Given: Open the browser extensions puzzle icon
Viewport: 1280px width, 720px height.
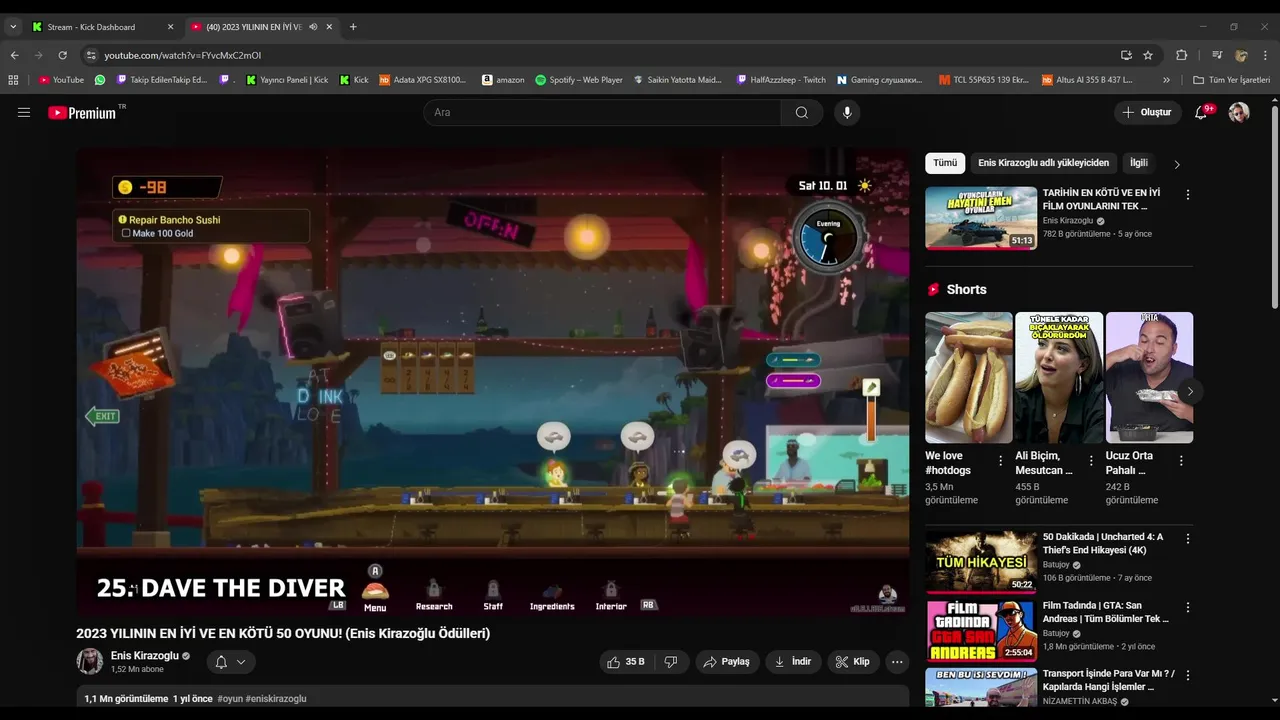Looking at the screenshot, I should (x=1181, y=55).
